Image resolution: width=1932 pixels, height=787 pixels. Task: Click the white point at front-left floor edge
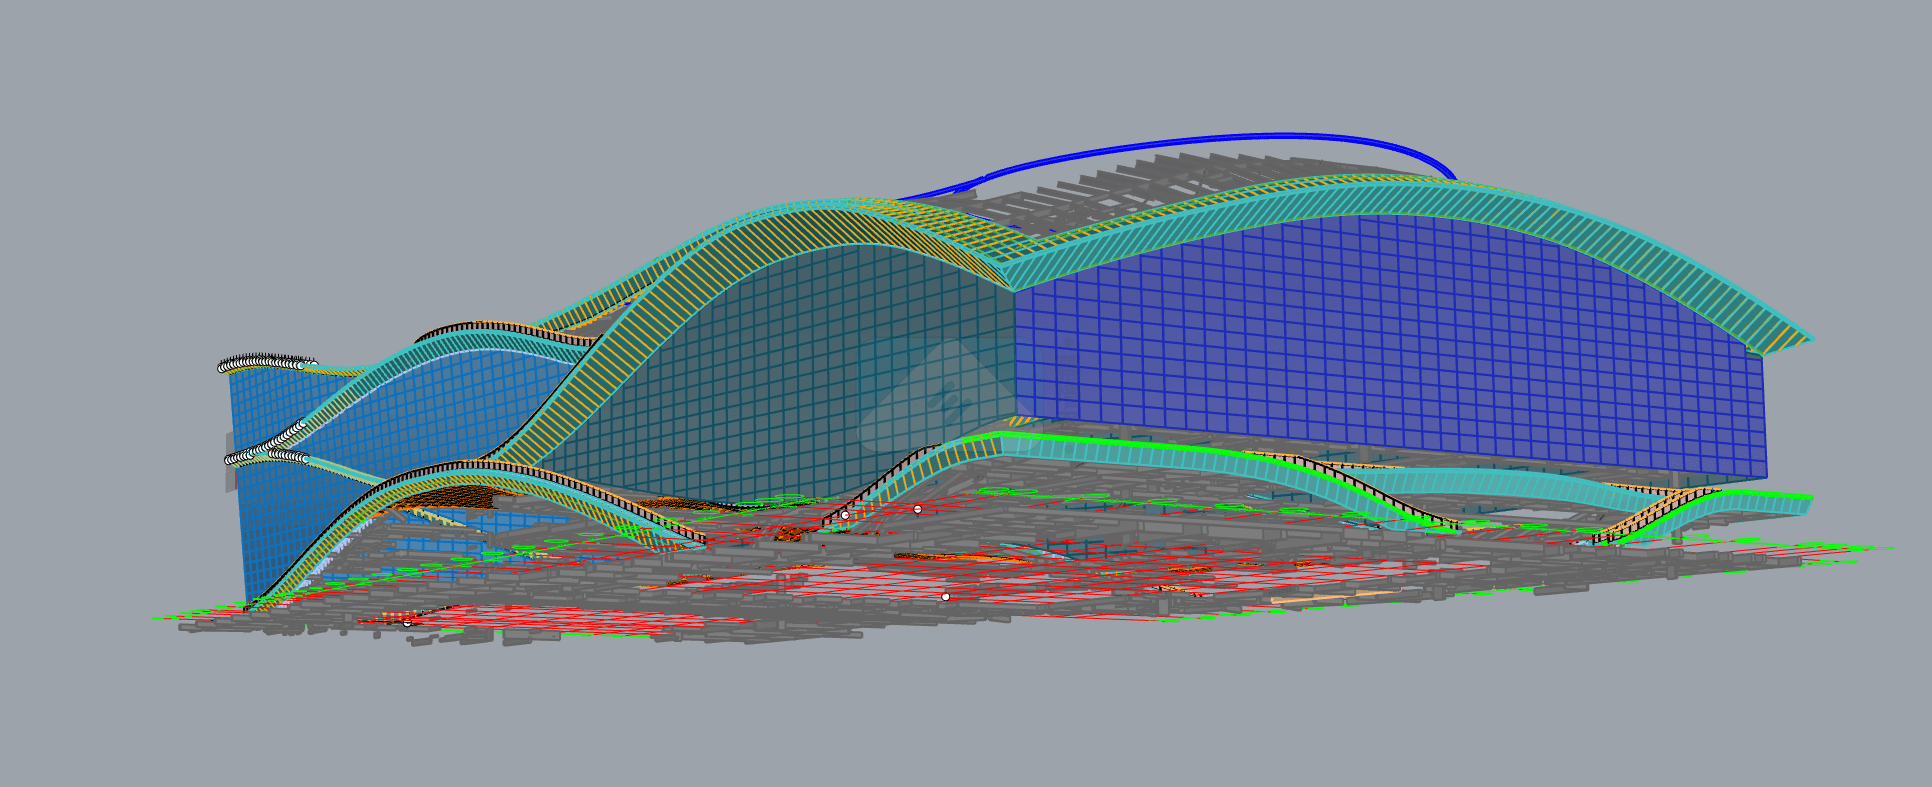pos(407,622)
